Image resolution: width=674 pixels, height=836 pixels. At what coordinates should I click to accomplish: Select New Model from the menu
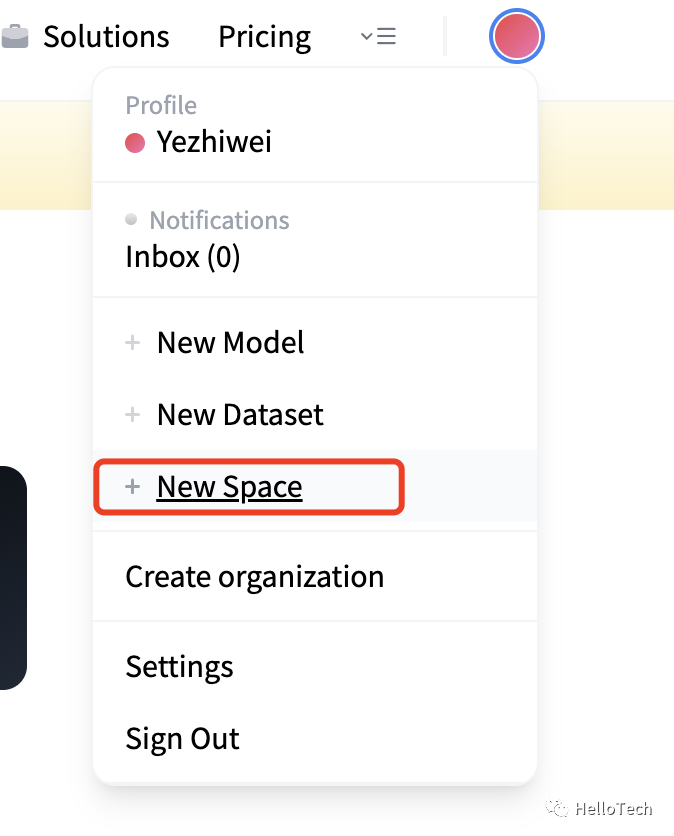230,343
